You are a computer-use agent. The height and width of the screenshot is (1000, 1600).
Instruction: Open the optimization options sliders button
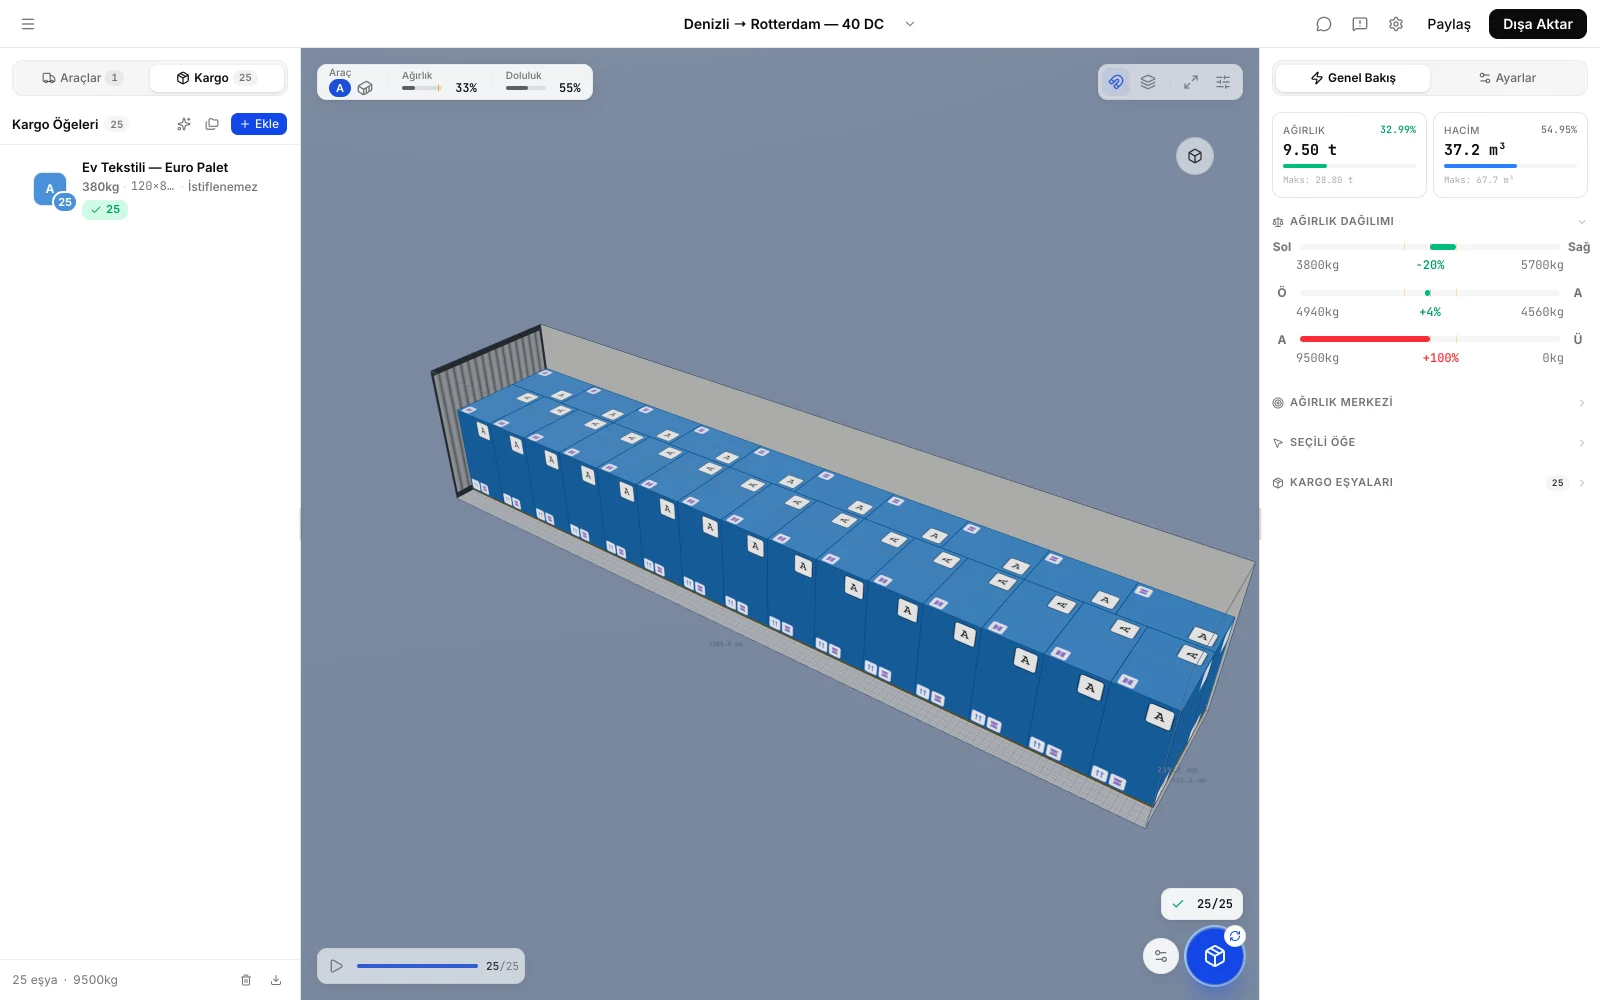1161,956
